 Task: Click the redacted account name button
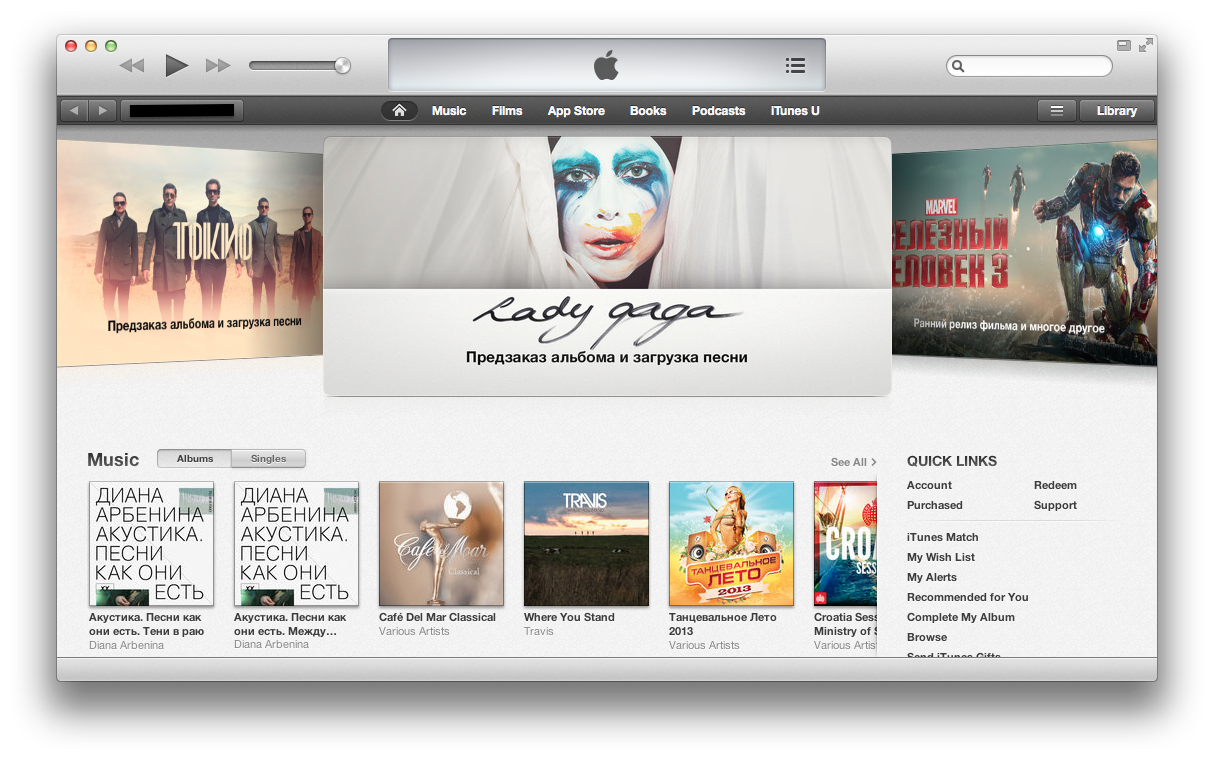pos(182,110)
